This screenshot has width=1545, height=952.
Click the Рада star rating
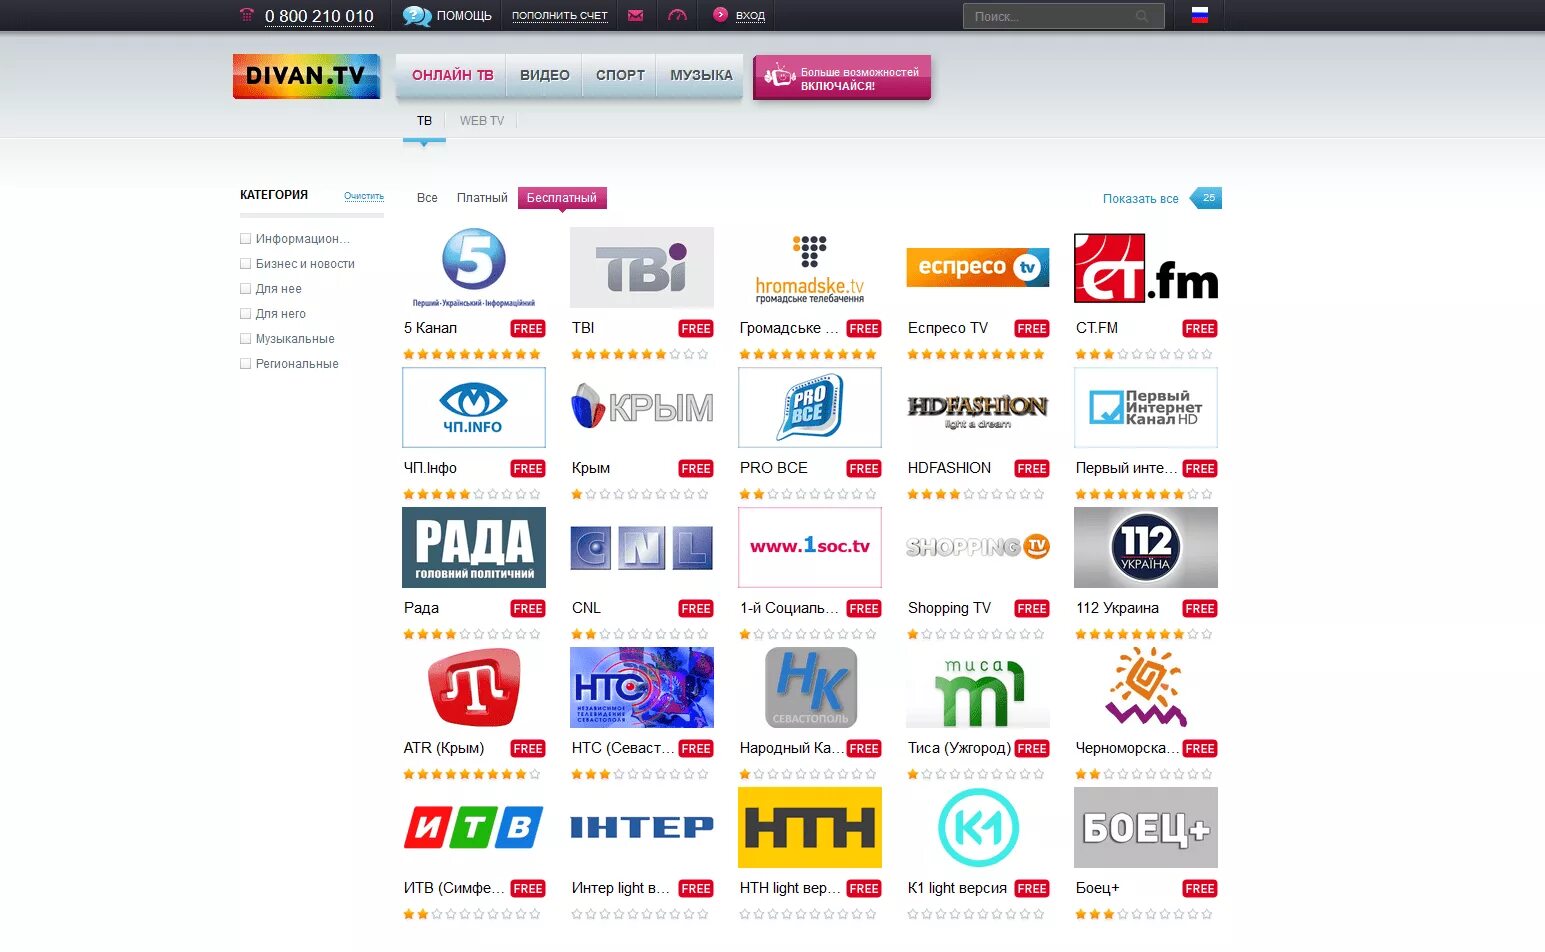(472, 634)
